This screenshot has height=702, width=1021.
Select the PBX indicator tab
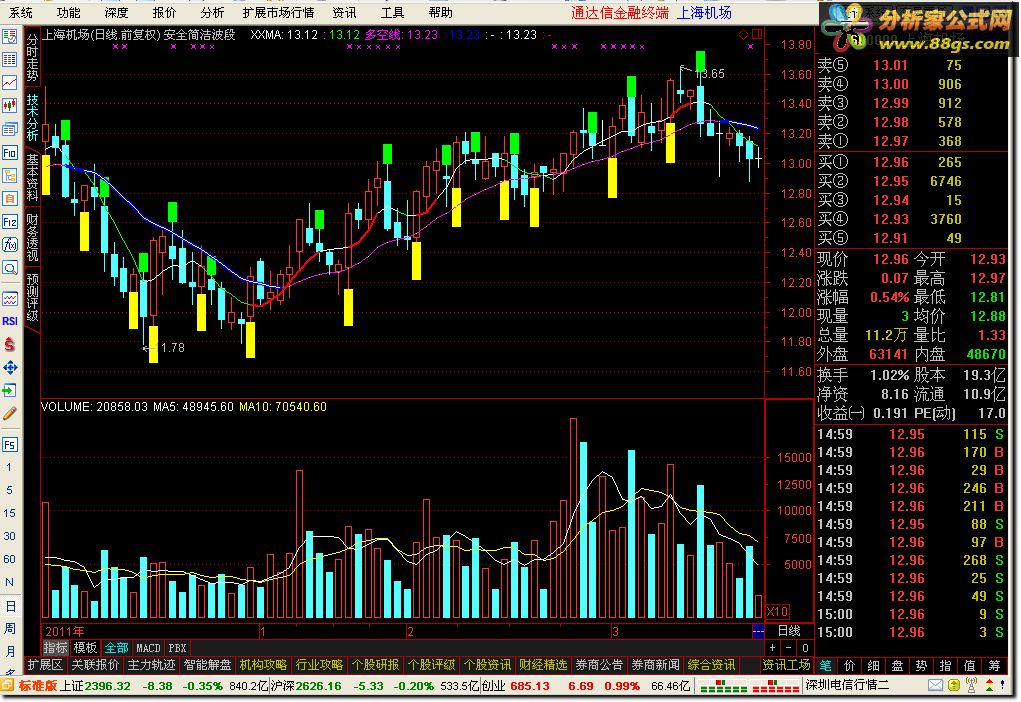(178, 648)
